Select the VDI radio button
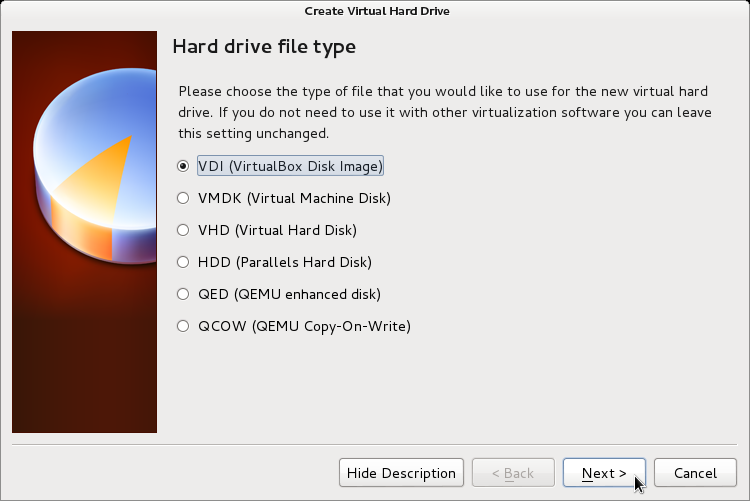750x501 pixels. [183, 166]
